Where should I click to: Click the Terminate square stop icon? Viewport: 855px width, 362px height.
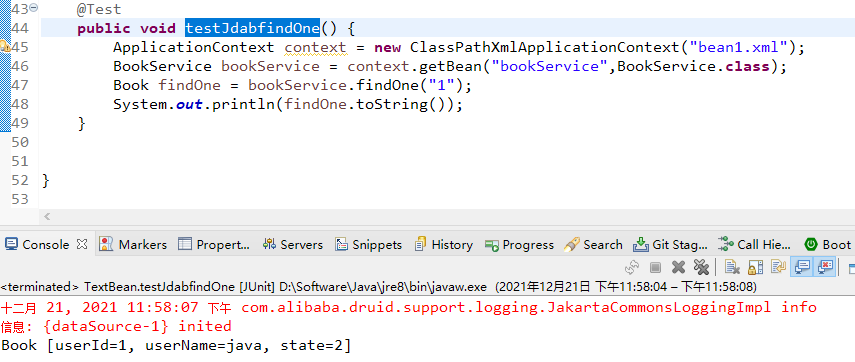click(x=655, y=267)
